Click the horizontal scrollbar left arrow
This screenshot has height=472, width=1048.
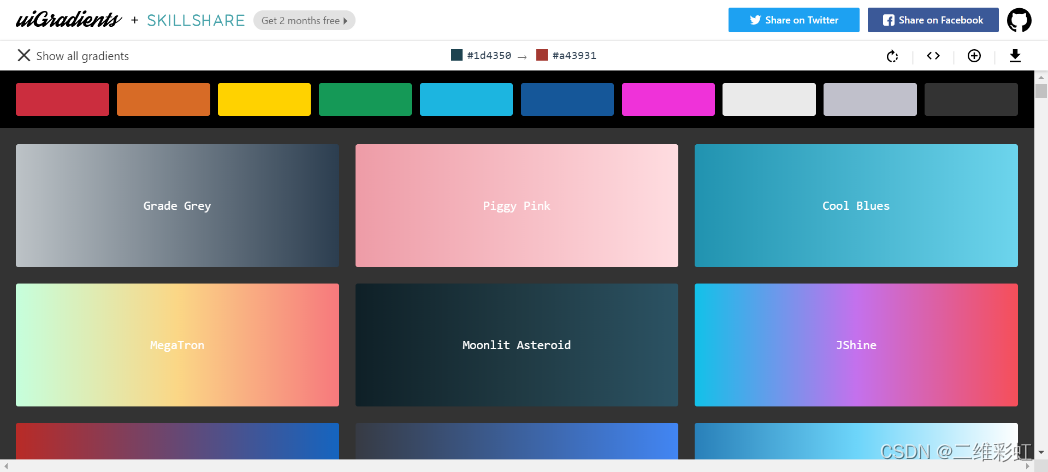point(5,465)
